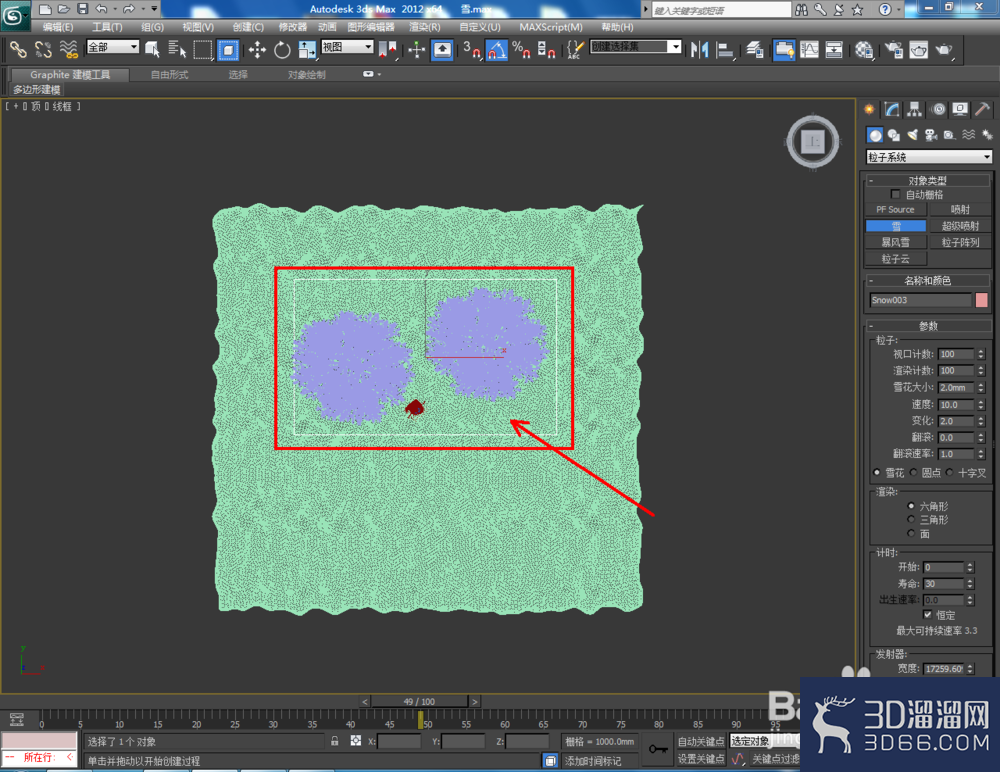1000x772 pixels.
Task: Click the PF Source button
Action: click(x=895, y=209)
